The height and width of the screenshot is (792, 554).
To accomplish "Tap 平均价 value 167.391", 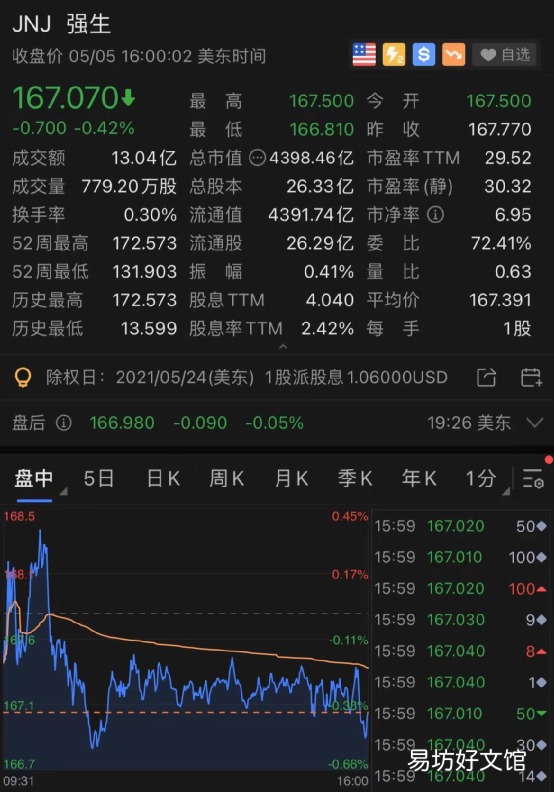I will coord(500,300).
